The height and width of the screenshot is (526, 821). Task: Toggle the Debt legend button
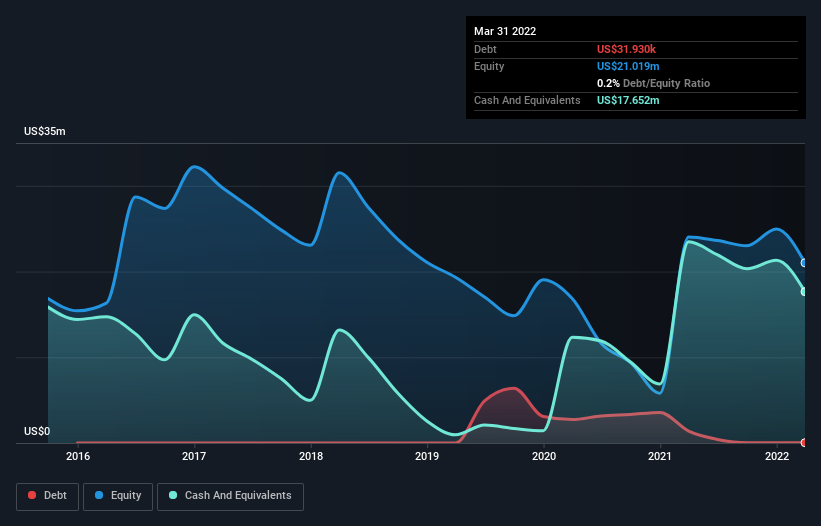(48, 496)
